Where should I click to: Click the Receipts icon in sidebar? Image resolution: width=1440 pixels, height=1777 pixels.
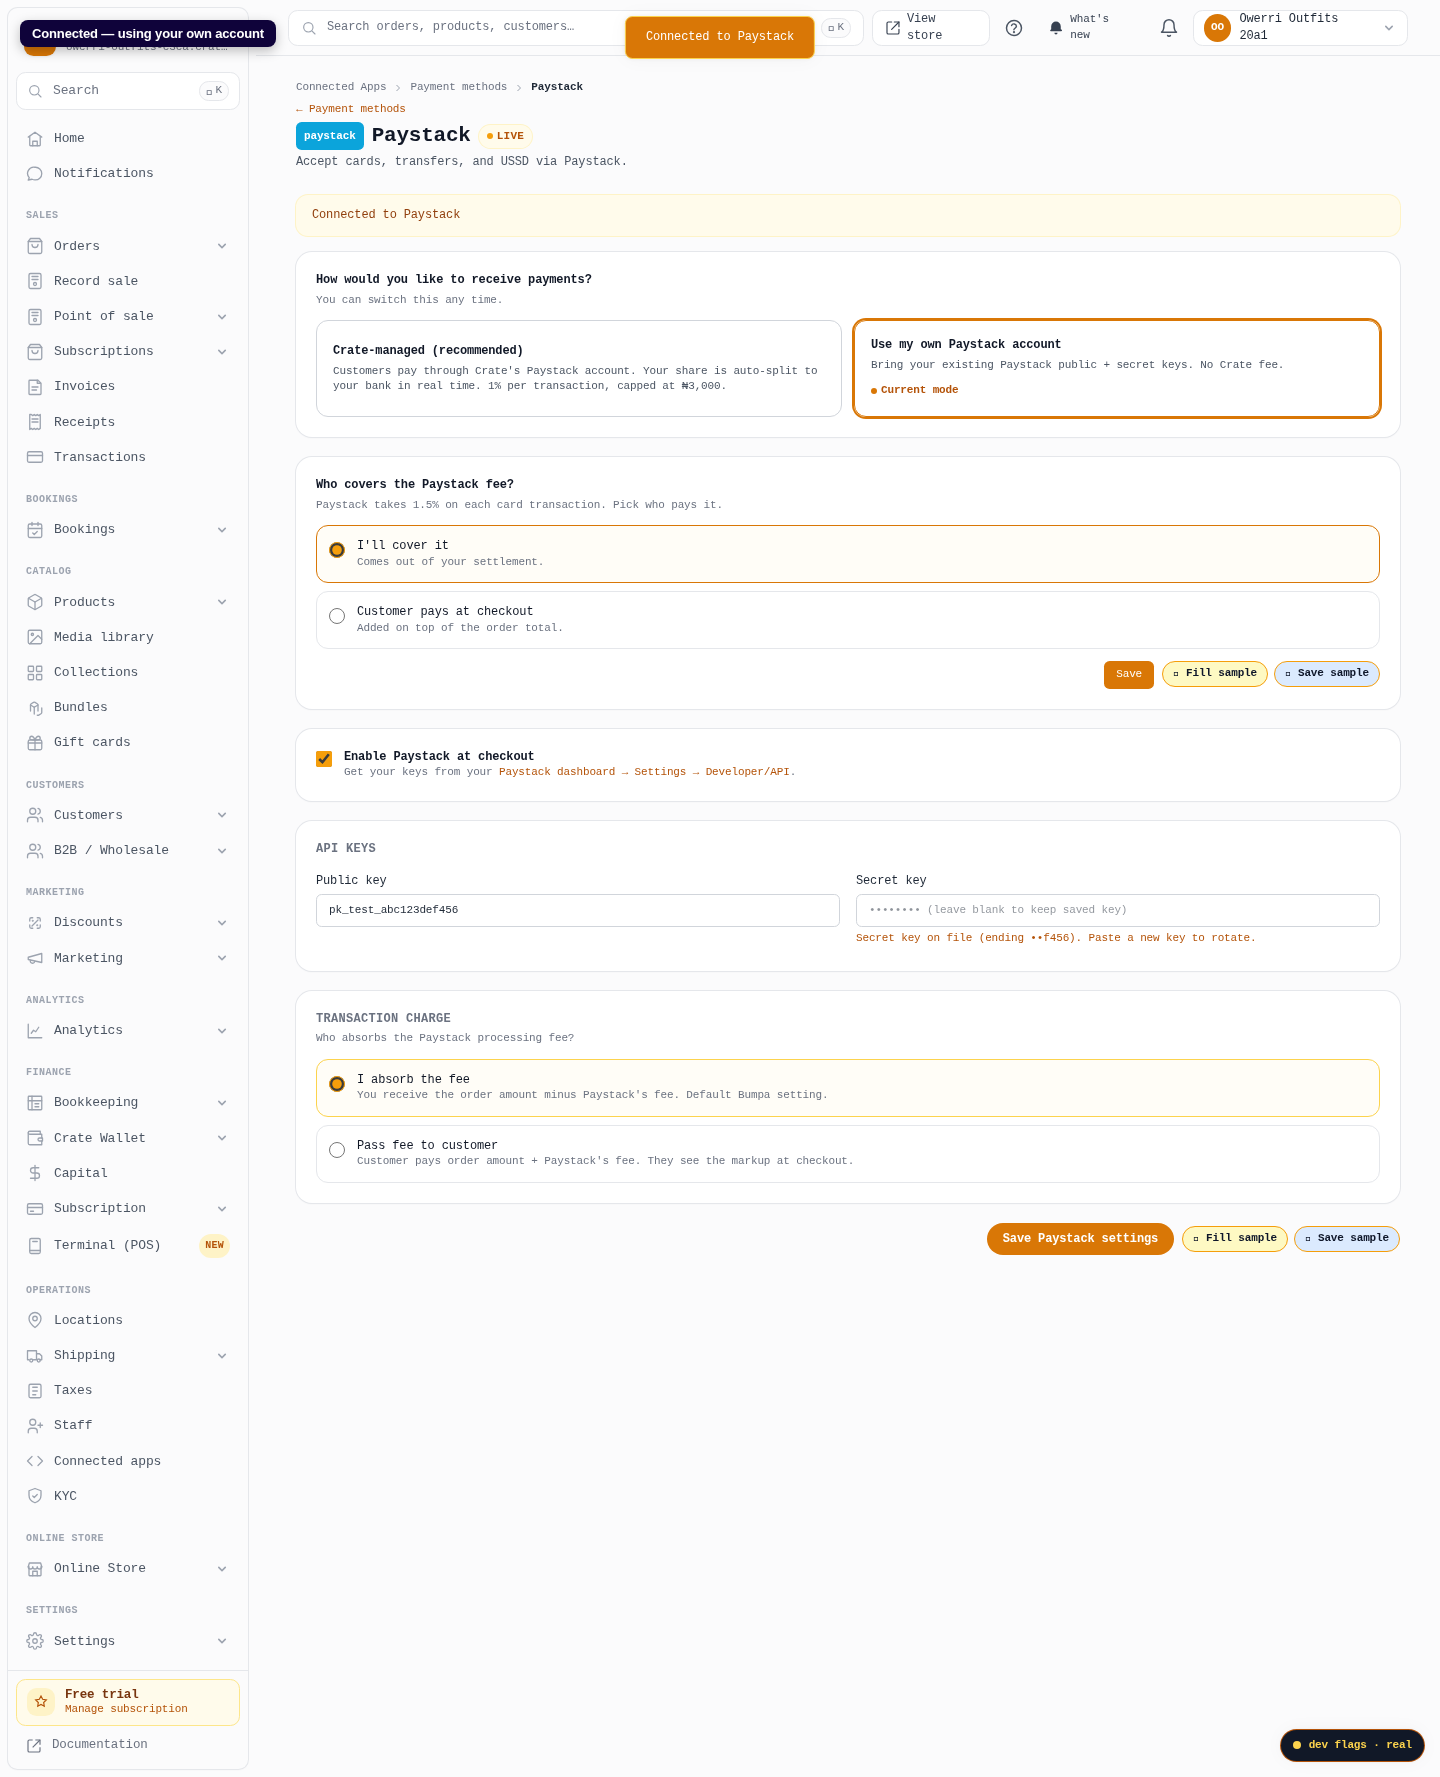35,422
